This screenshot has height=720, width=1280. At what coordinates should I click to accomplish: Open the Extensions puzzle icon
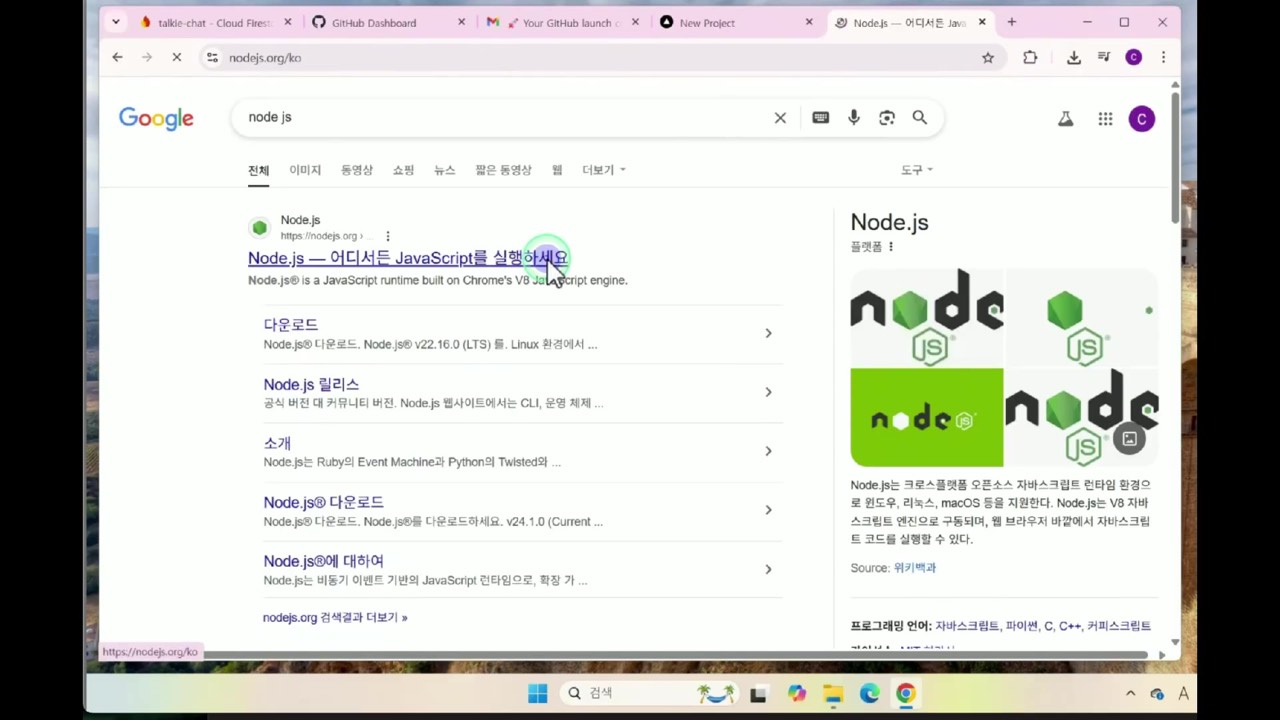(1030, 58)
